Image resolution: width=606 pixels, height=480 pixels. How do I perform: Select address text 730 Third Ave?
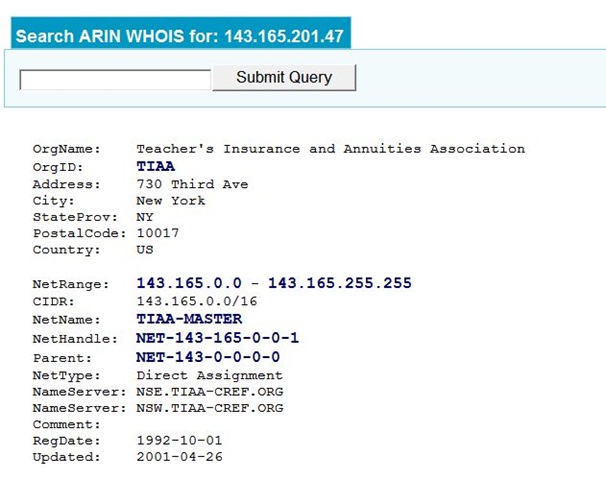click(192, 184)
